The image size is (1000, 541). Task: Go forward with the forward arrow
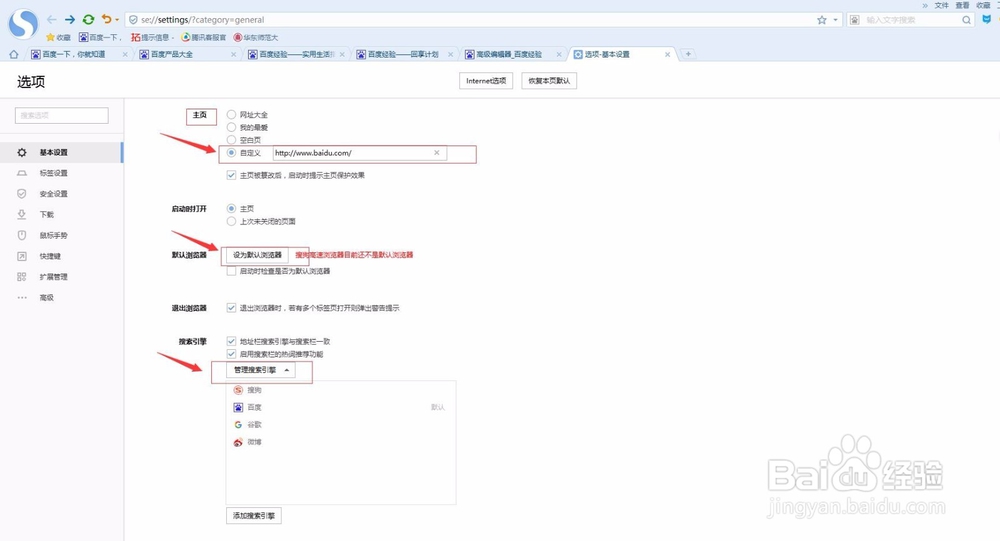pyautogui.click(x=70, y=20)
